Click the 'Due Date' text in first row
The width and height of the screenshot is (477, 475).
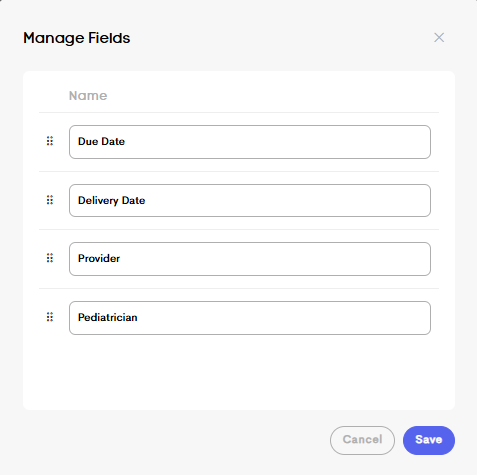101,141
